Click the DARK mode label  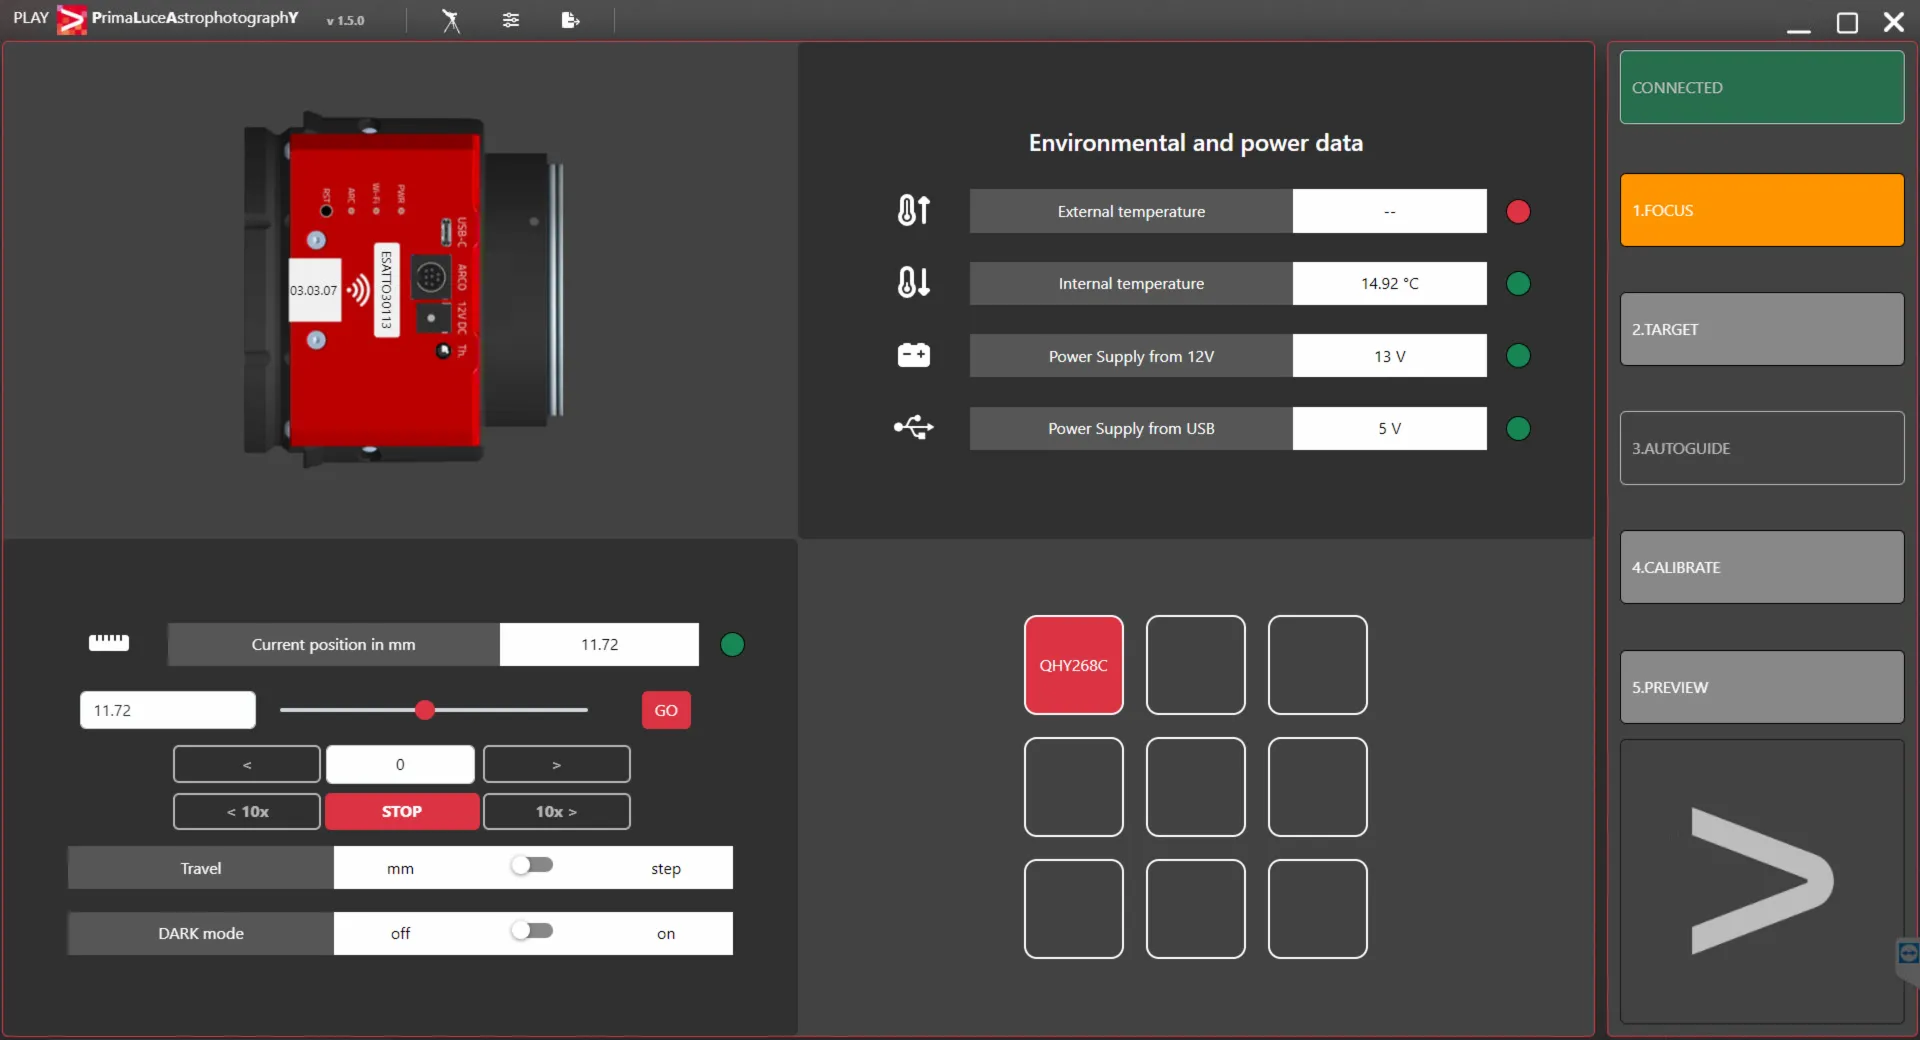tap(201, 933)
